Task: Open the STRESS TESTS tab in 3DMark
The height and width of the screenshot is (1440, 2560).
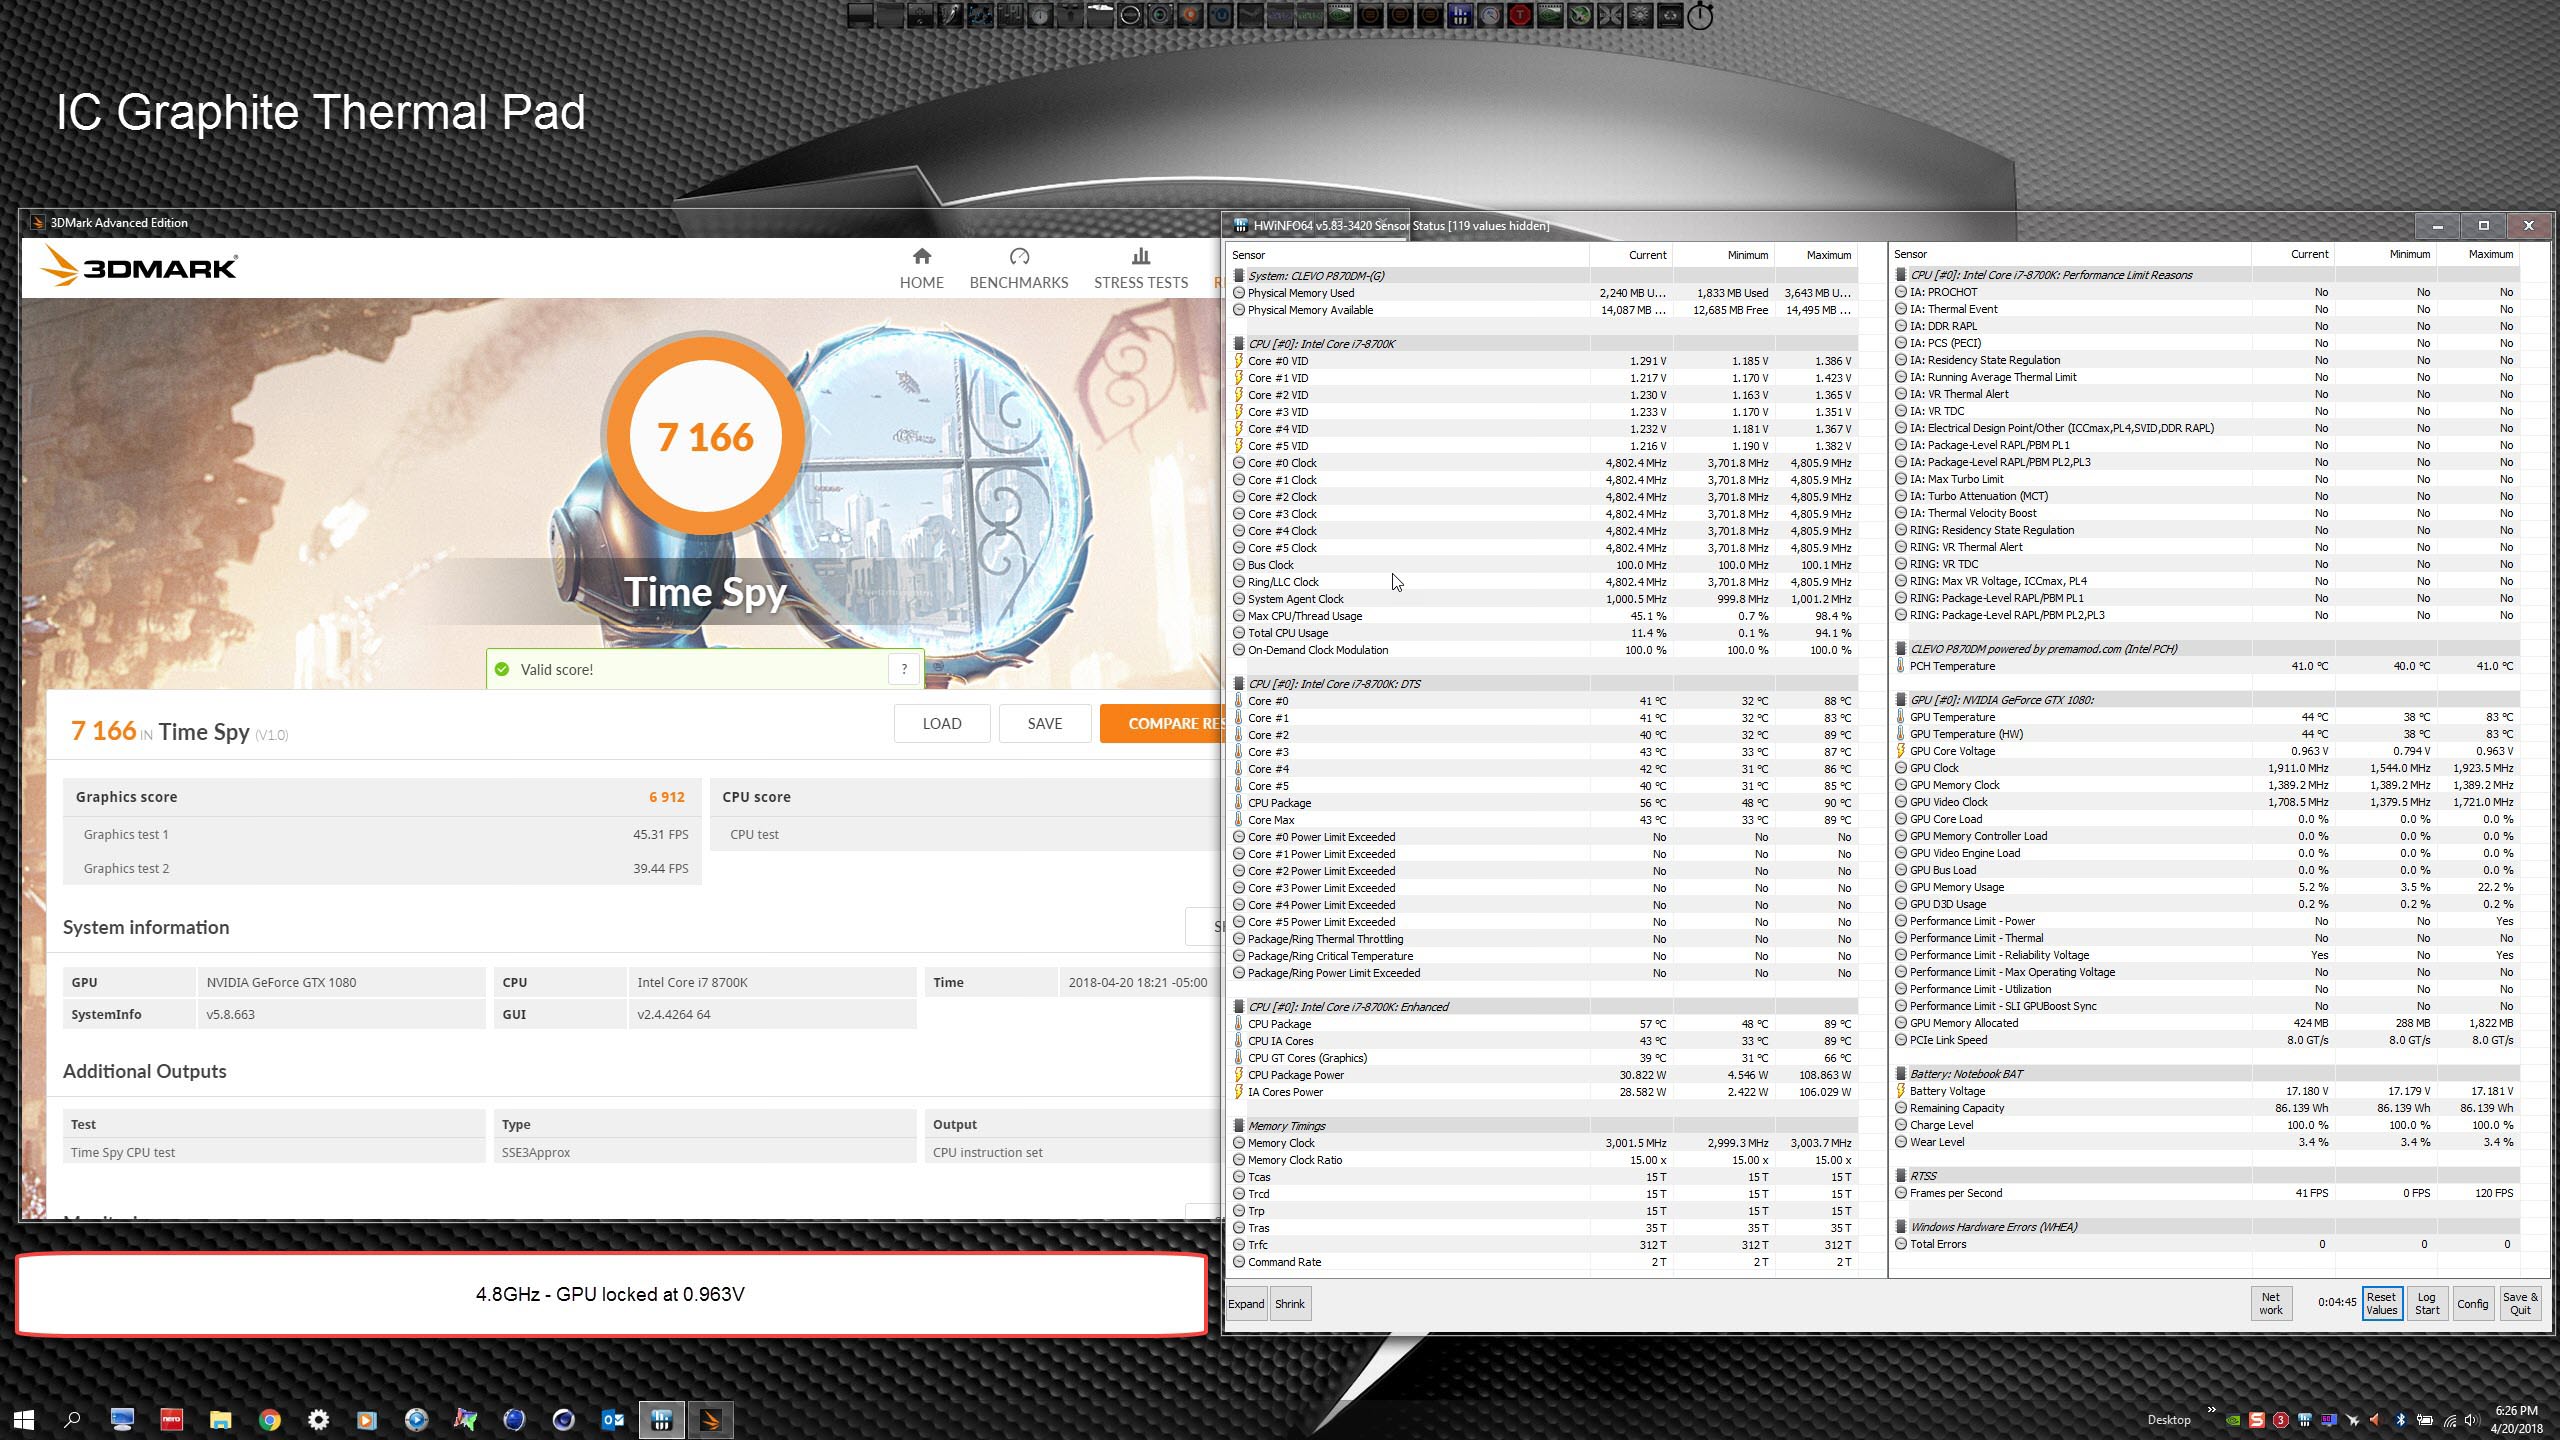Action: tap(1140, 269)
